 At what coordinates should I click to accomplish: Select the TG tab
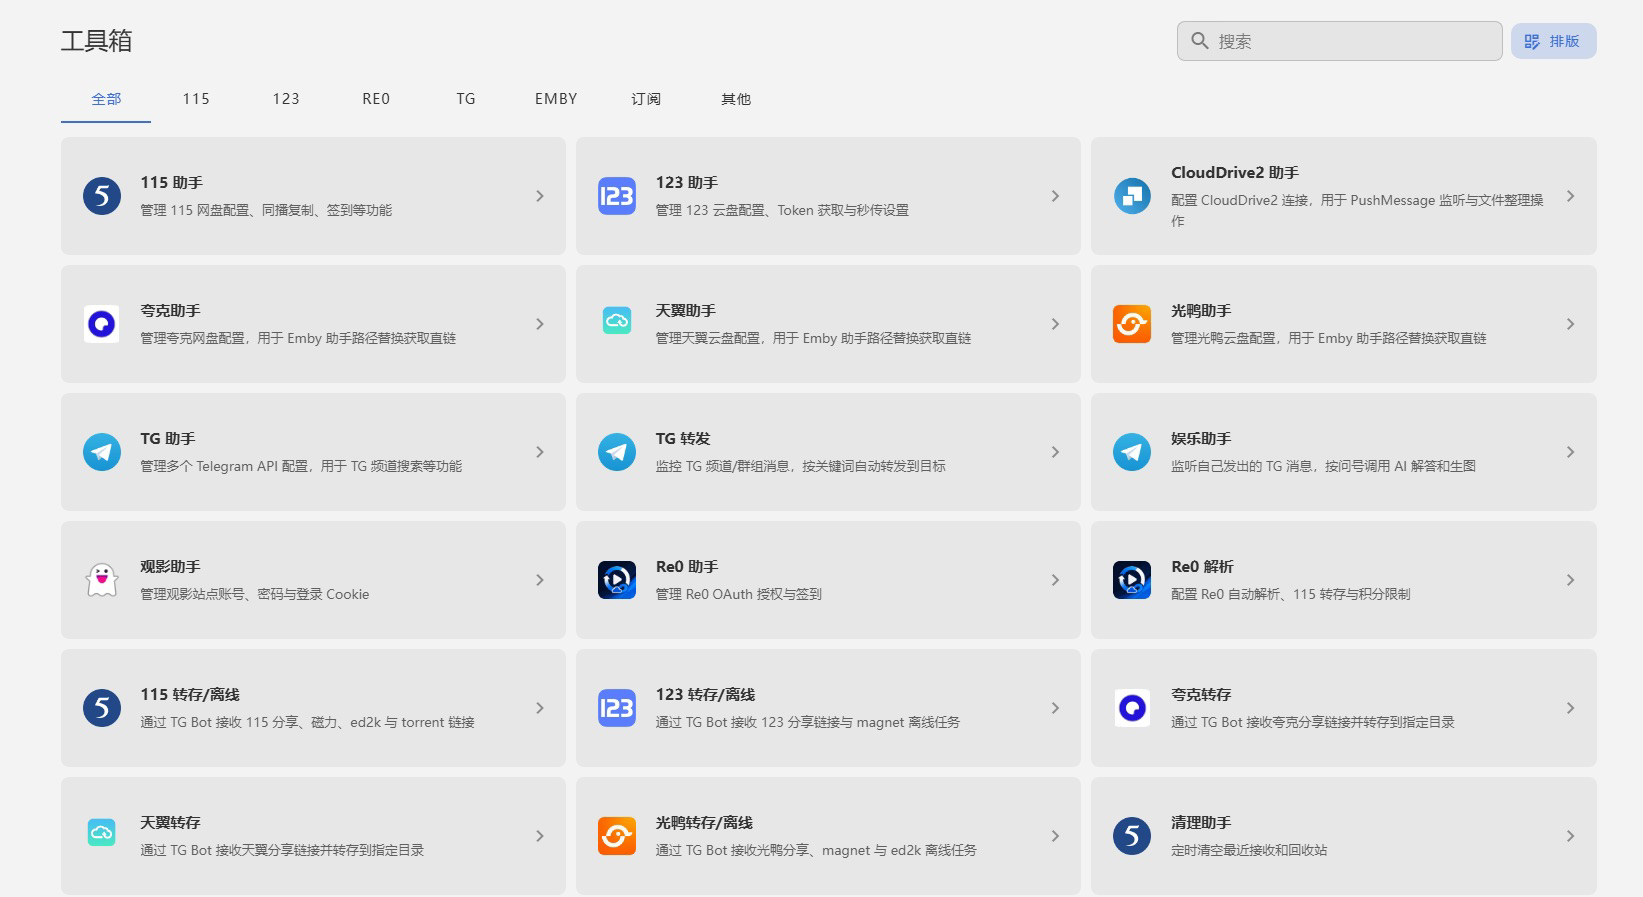[466, 99]
